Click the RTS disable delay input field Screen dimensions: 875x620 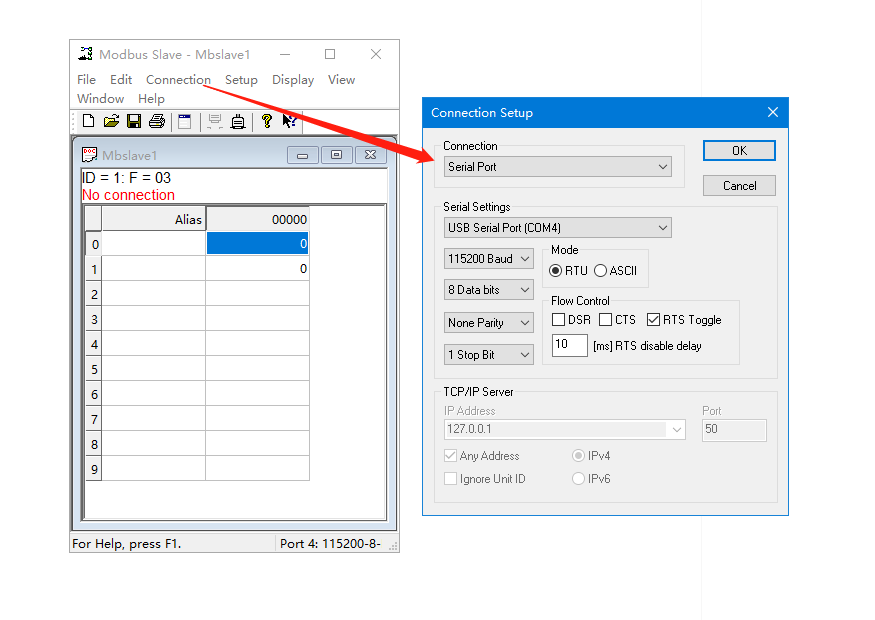tap(569, 345)
